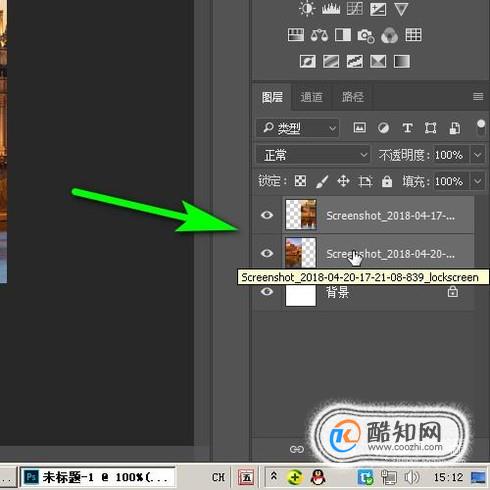Viewport: 490px width, 490px height.
Task: Select Screenshot_2018-04-20 layer thumbnail
Action: click(301, 252)
